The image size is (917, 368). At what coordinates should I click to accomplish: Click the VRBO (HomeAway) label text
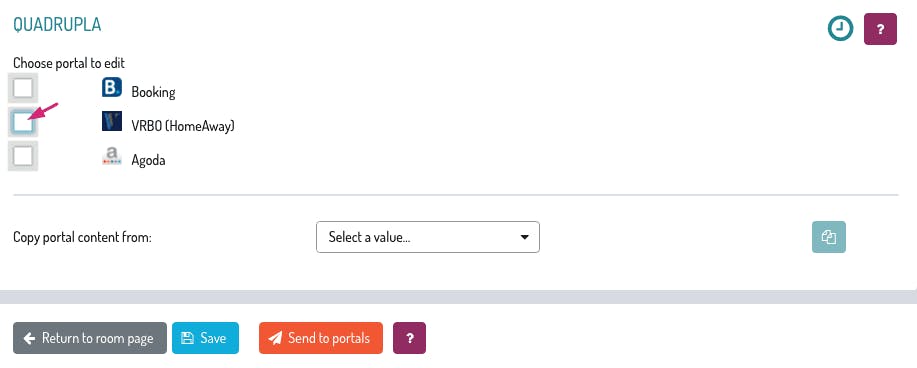182,126
